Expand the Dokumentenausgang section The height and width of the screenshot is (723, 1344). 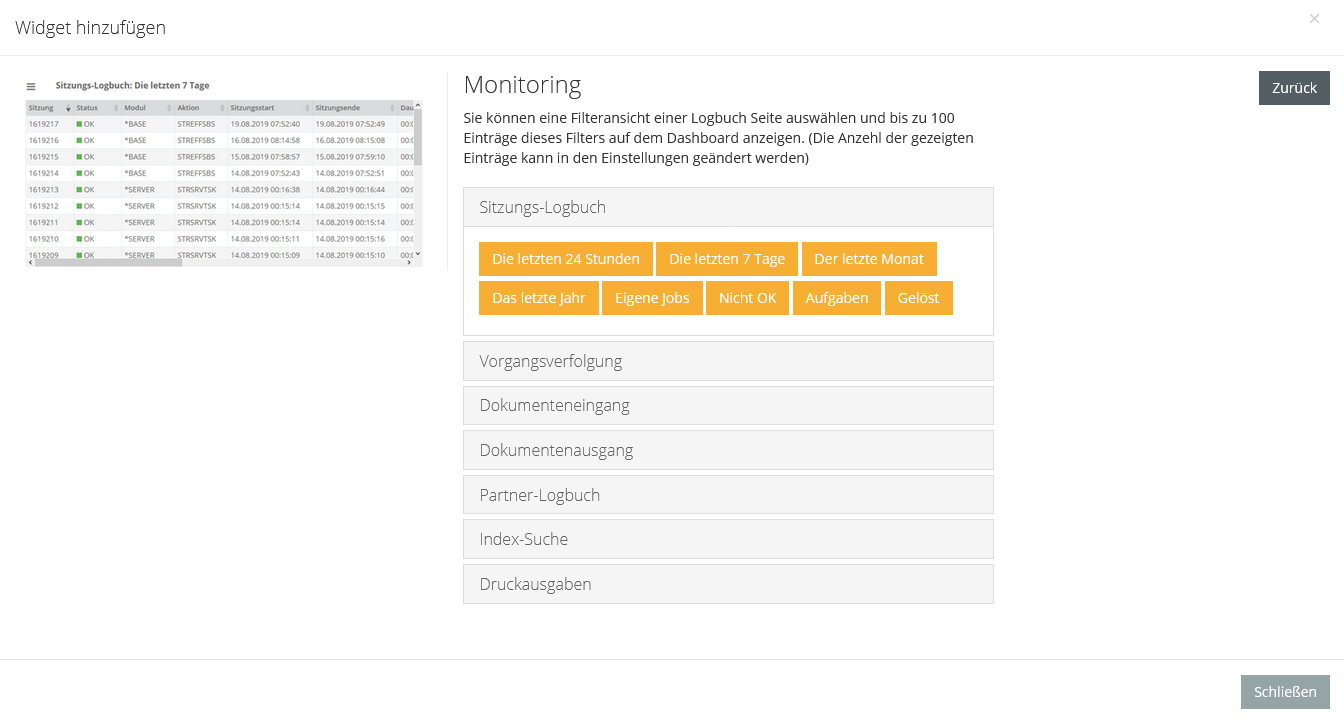[728, 450]
